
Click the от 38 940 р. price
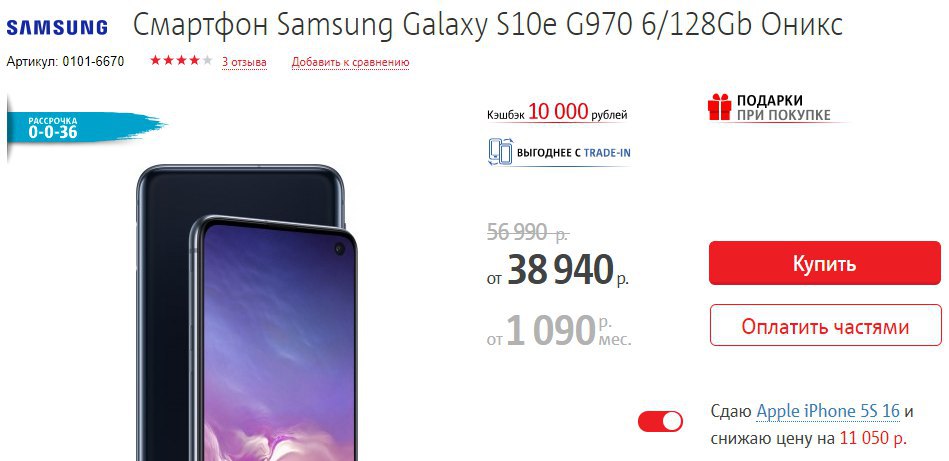tap(557, 270)
